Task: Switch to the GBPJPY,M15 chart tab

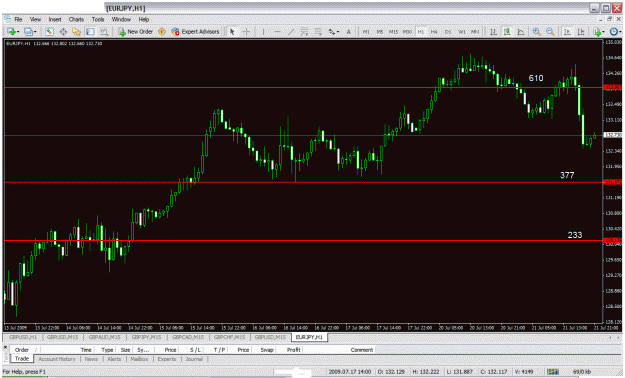Action: pyautogui.click(x=146, y=337)
